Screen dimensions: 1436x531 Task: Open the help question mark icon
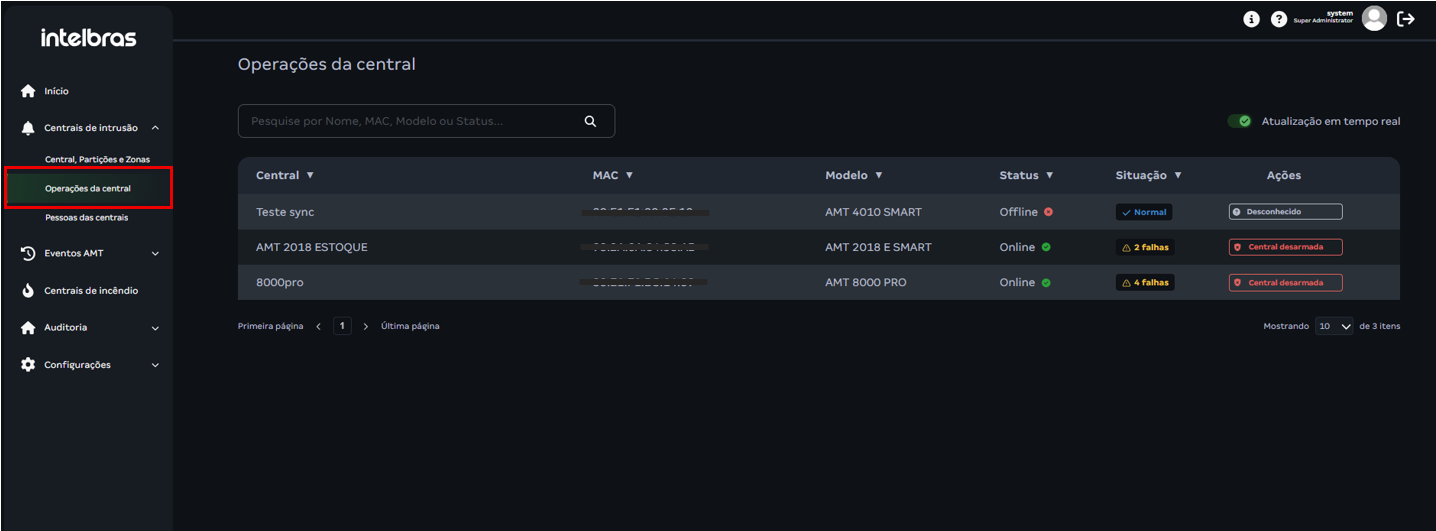[1278, 19]
